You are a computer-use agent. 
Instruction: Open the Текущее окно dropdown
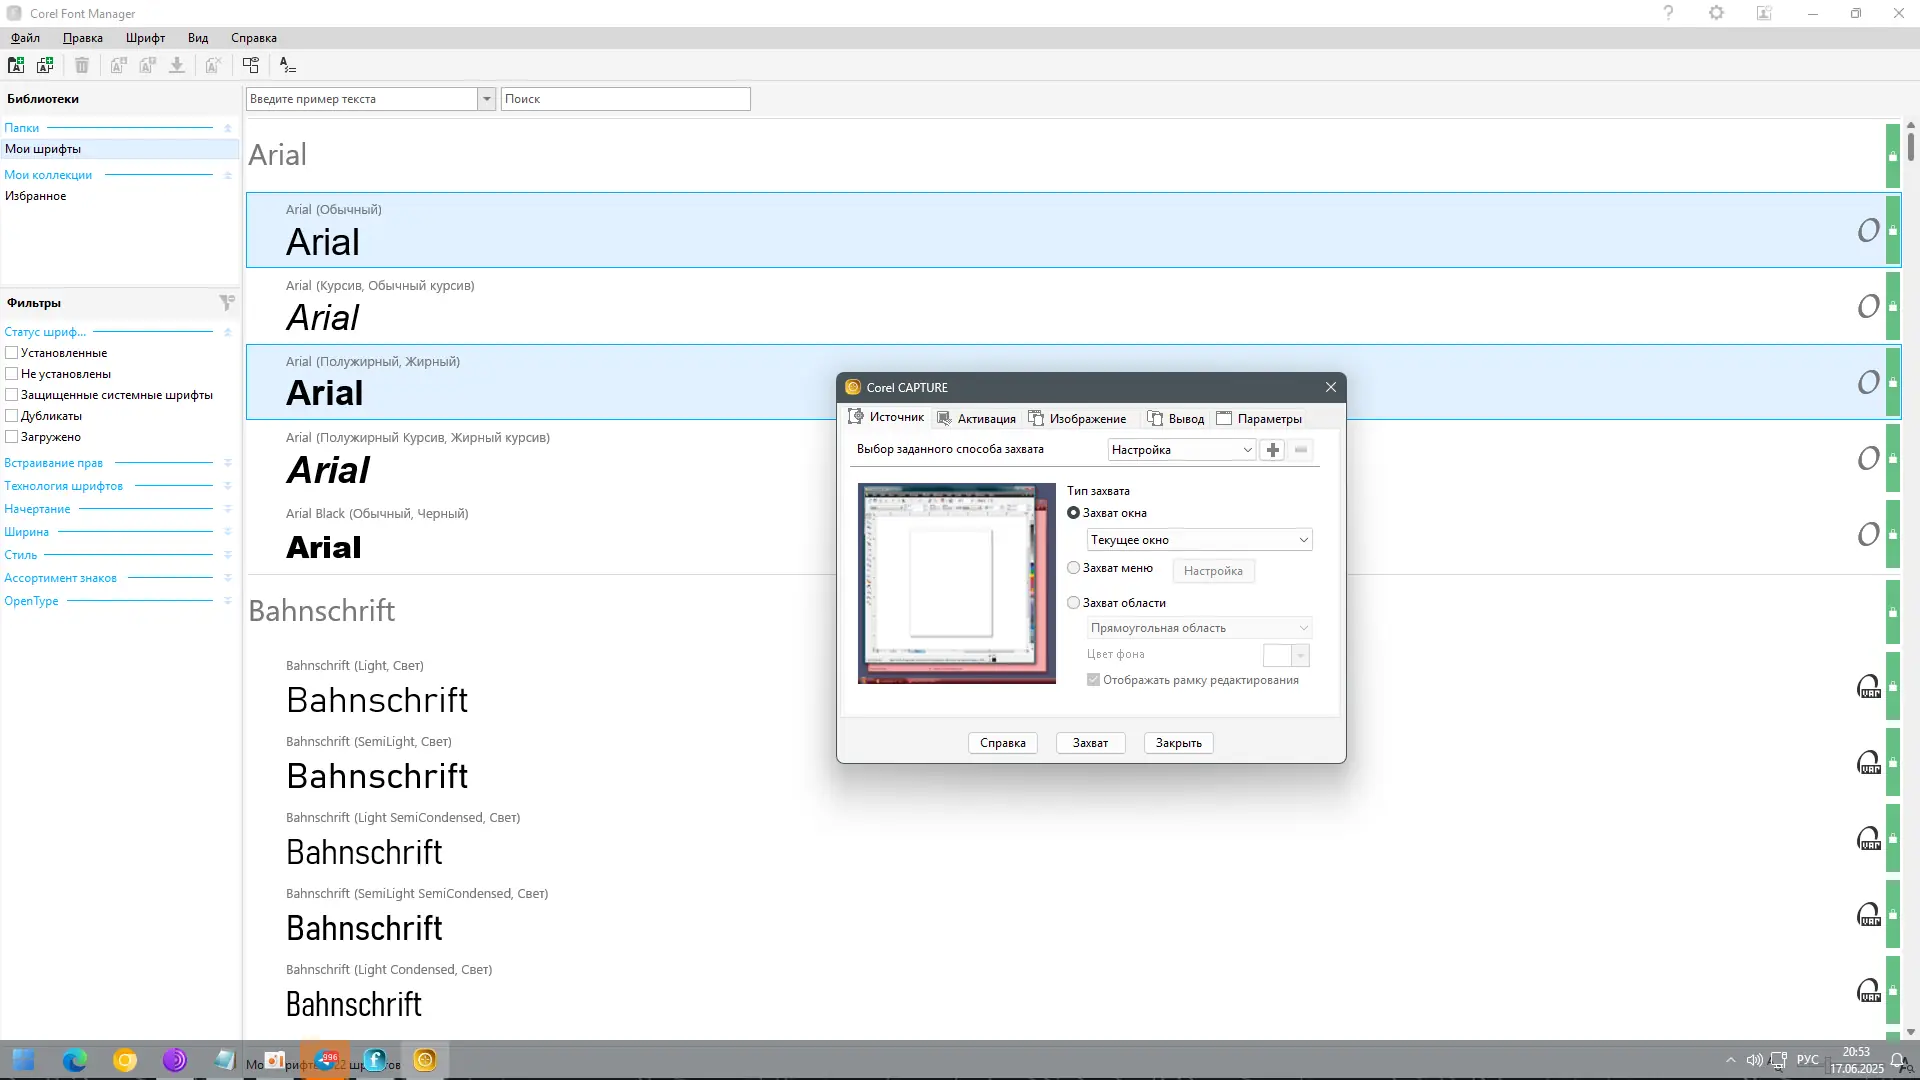point(1199,540)
